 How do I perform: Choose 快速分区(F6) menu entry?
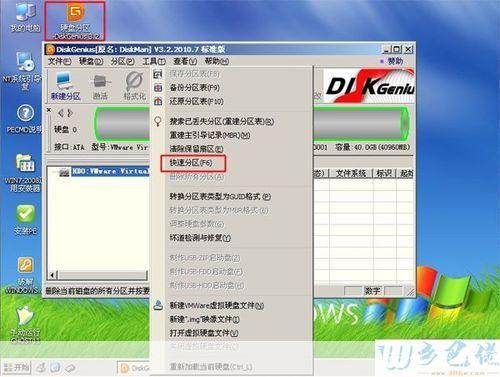coord(191,163)
